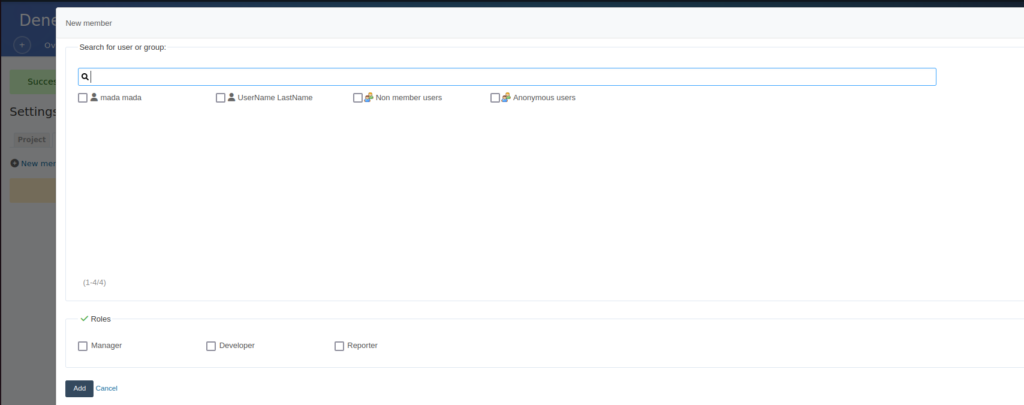Enable the Anonymous users checkbox
Screen dimensions: 1024x405
tap(495, 98)
